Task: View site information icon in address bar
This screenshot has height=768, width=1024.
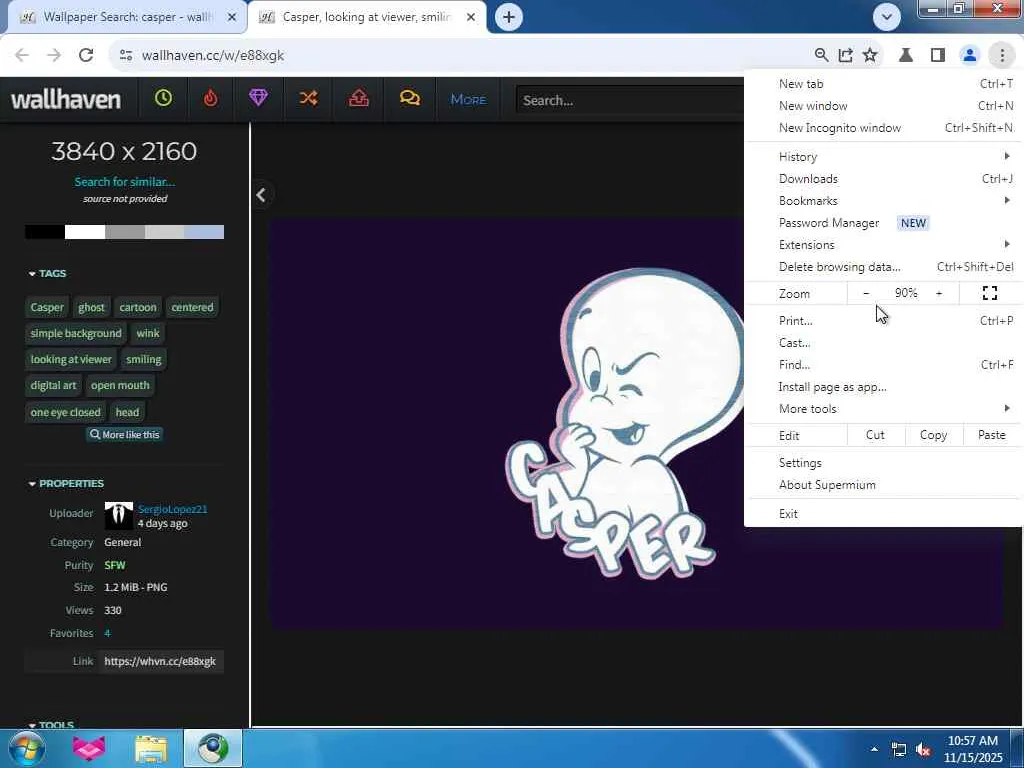Action: (126, 55)
